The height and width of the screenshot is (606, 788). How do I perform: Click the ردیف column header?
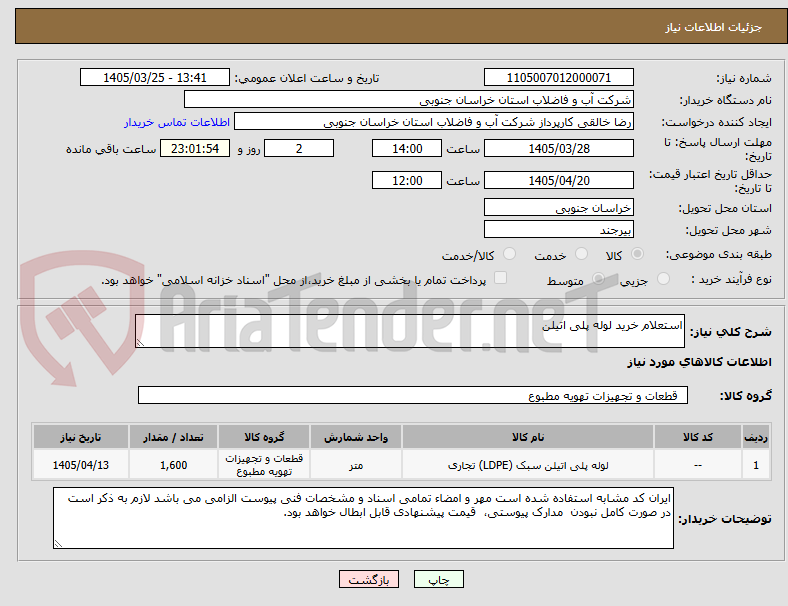coord(755,437)
